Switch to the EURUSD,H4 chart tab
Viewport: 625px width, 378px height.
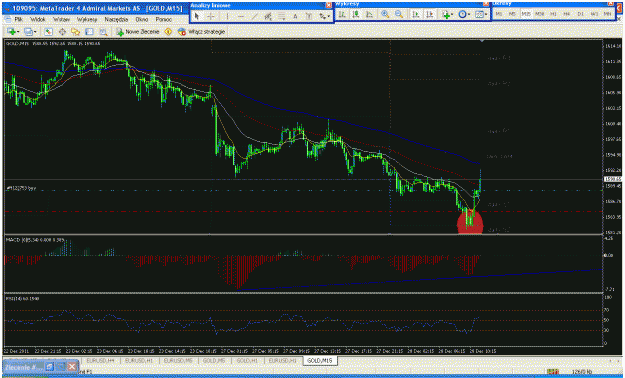100,360
